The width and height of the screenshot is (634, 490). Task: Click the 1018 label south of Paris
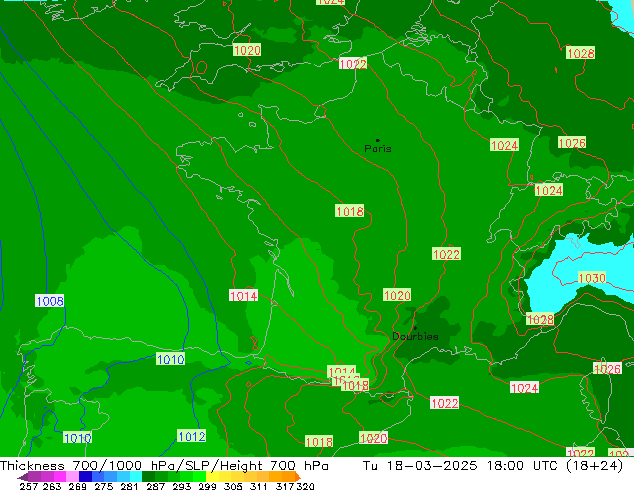(x=350, y=211)
